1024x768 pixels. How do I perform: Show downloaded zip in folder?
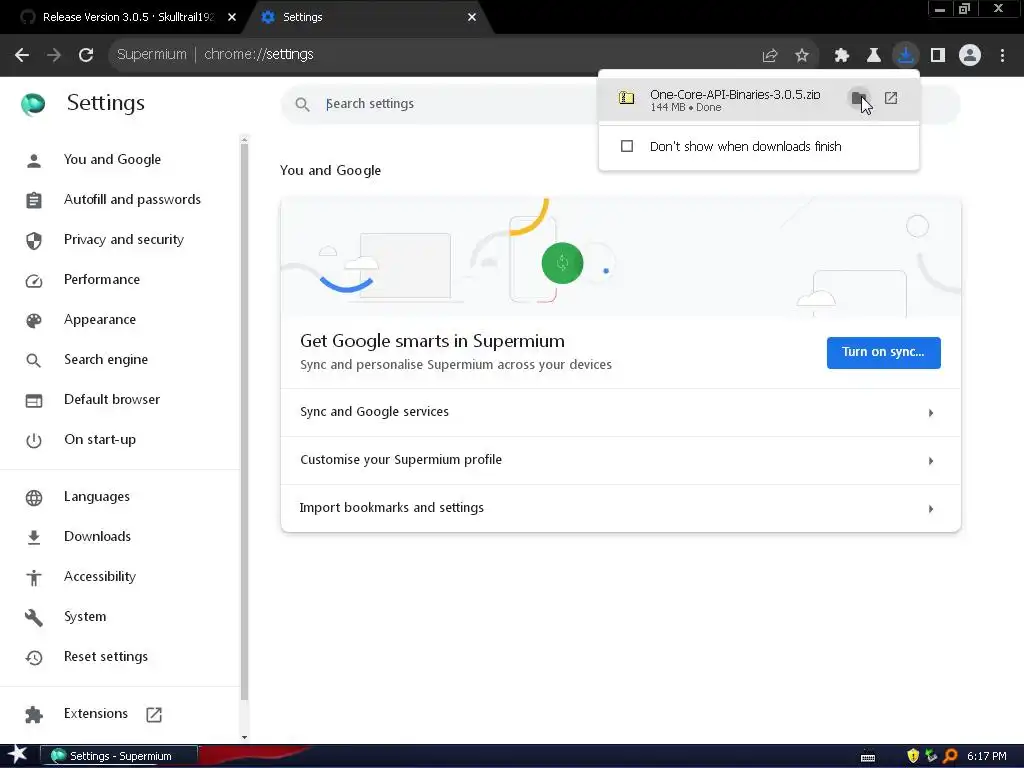click(x=859, y=99)
